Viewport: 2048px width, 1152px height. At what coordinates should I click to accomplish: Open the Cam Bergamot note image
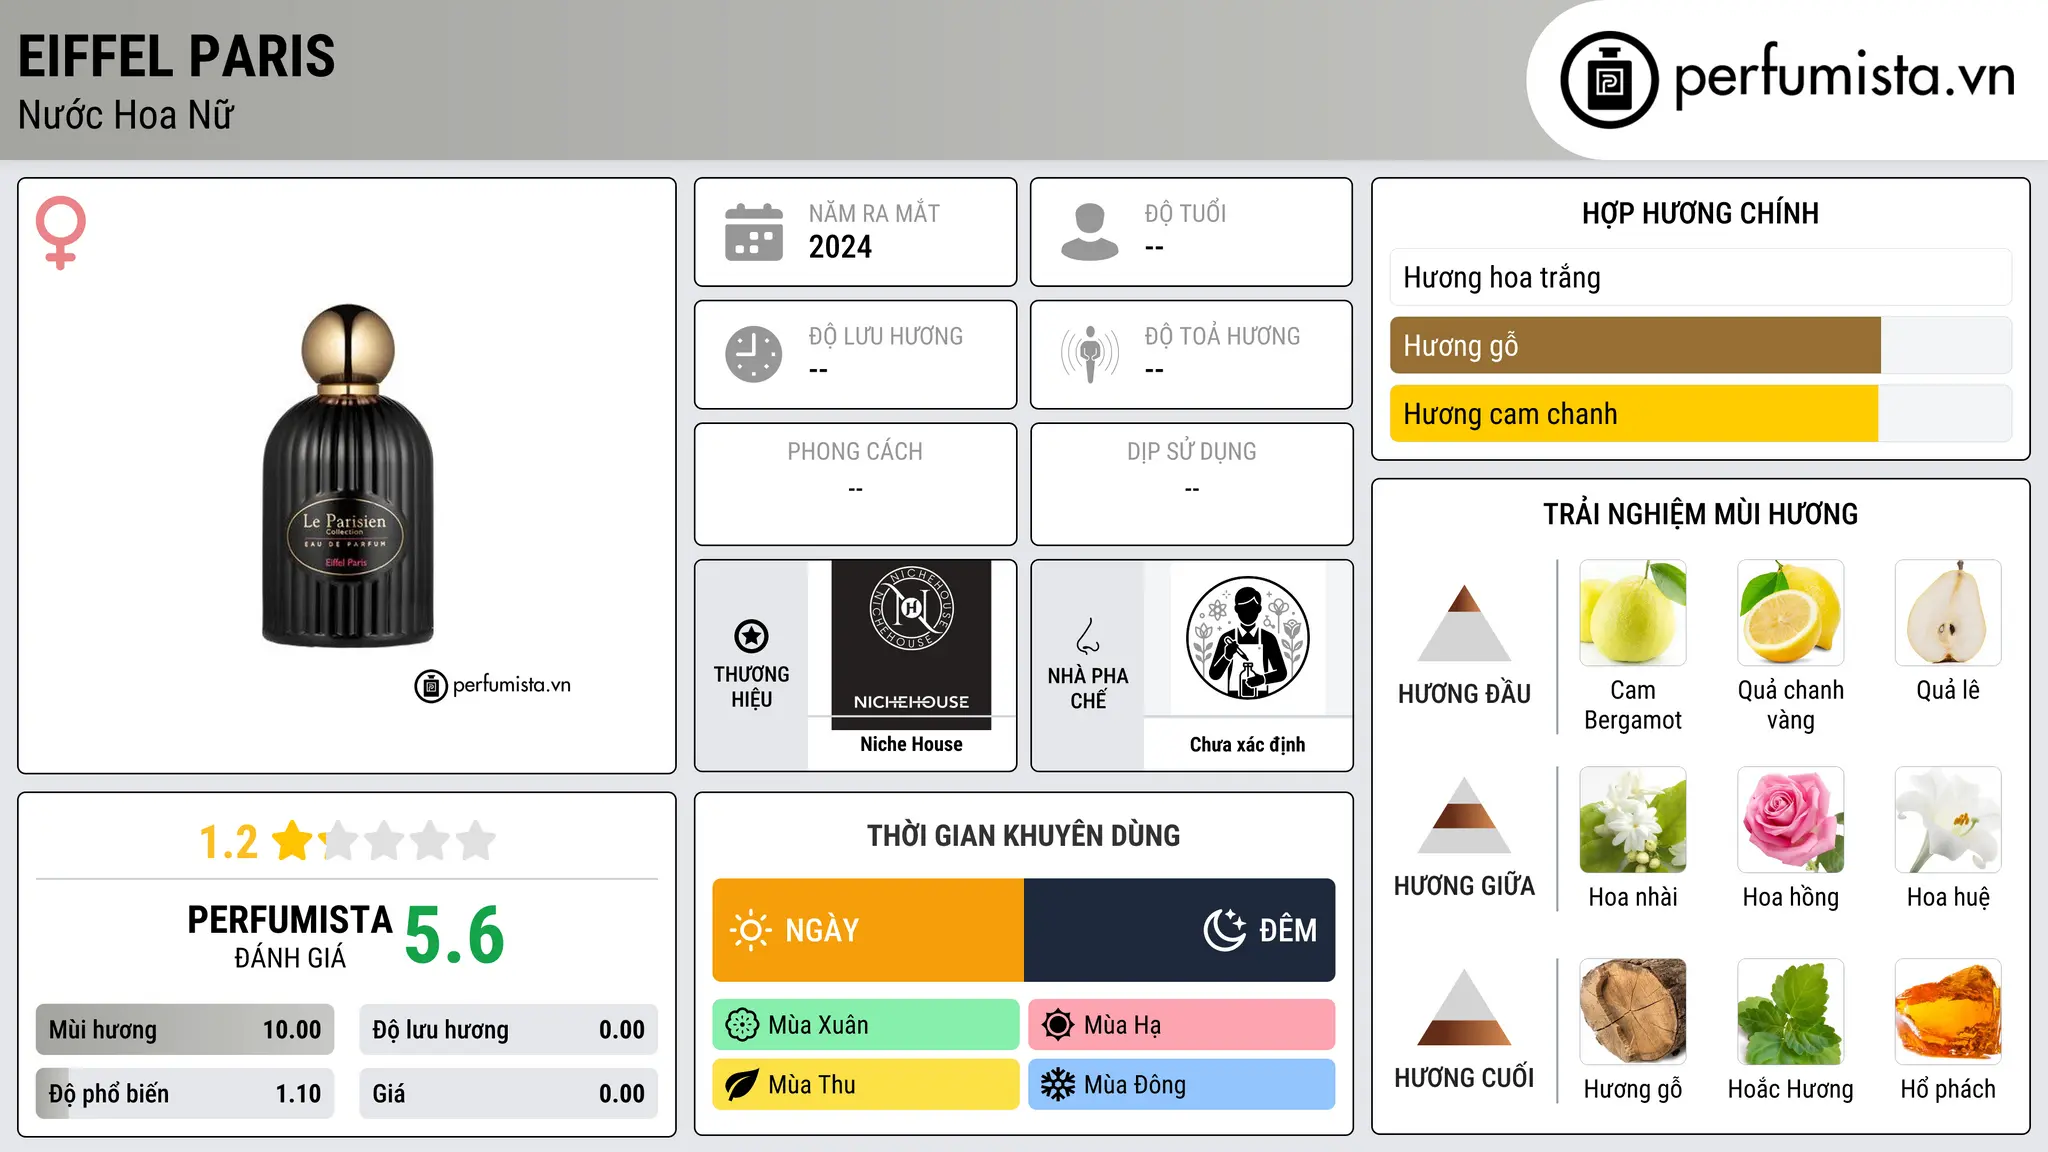coord(1632,613)
